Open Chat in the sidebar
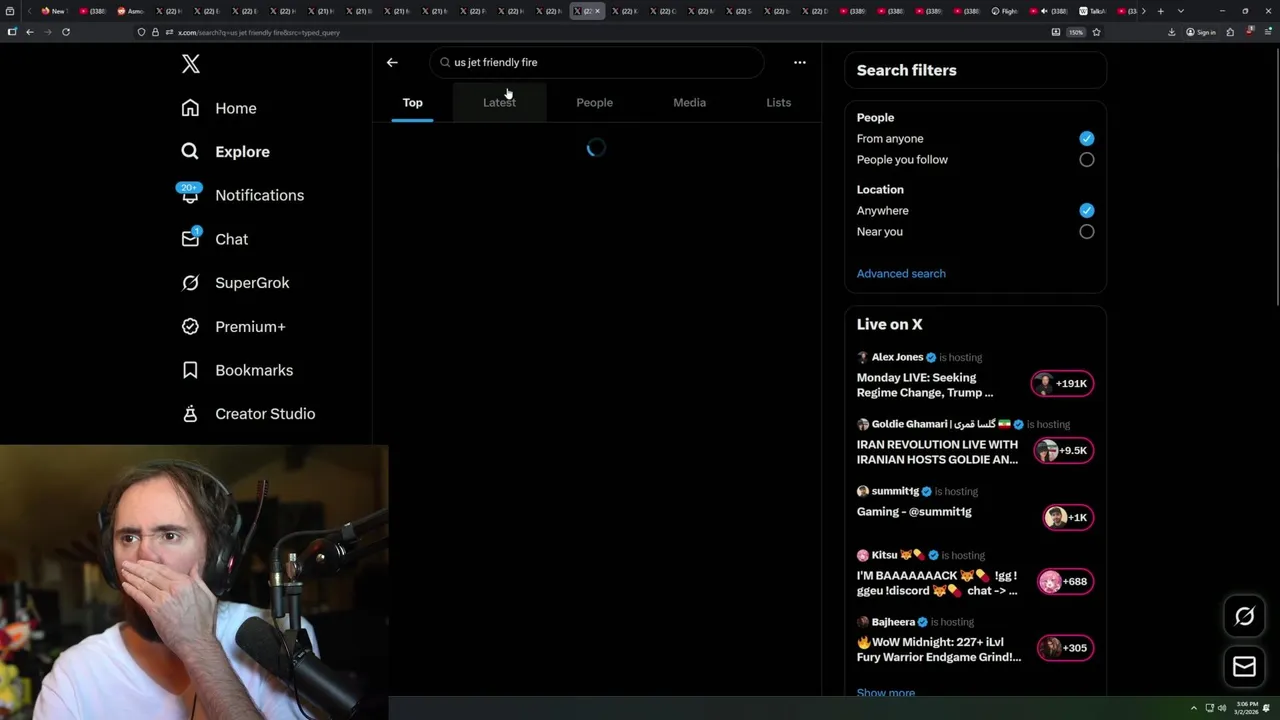Viewport: 1280px width, 720px height. [215, 239]
